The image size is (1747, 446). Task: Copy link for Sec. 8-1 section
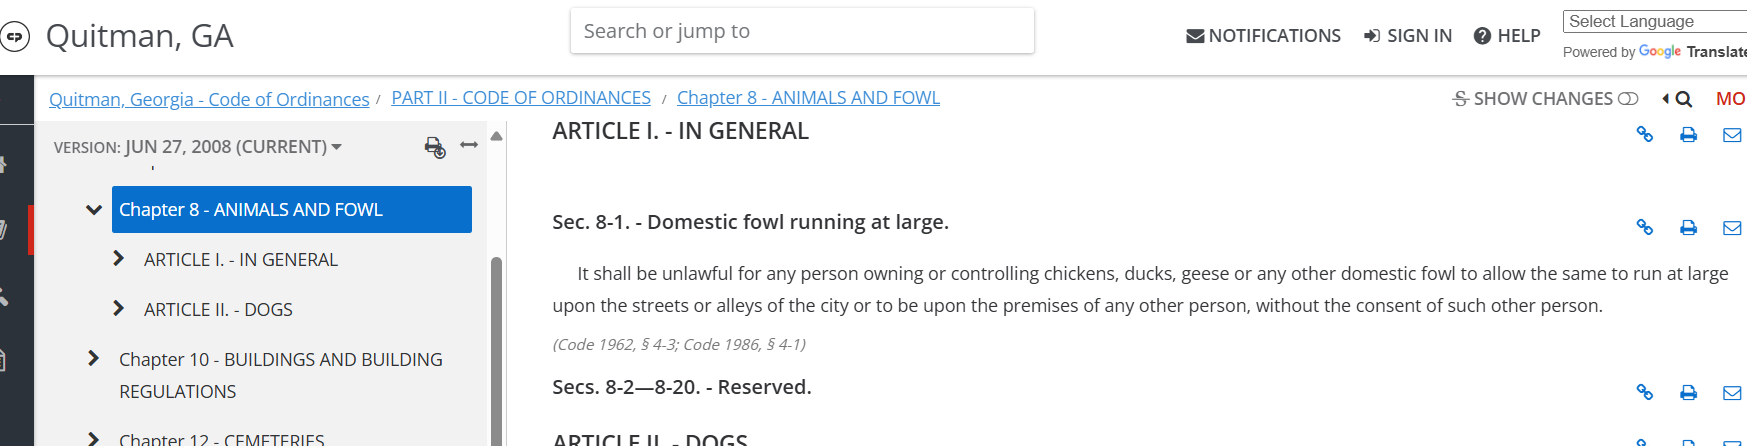[x=1644, y=227]
